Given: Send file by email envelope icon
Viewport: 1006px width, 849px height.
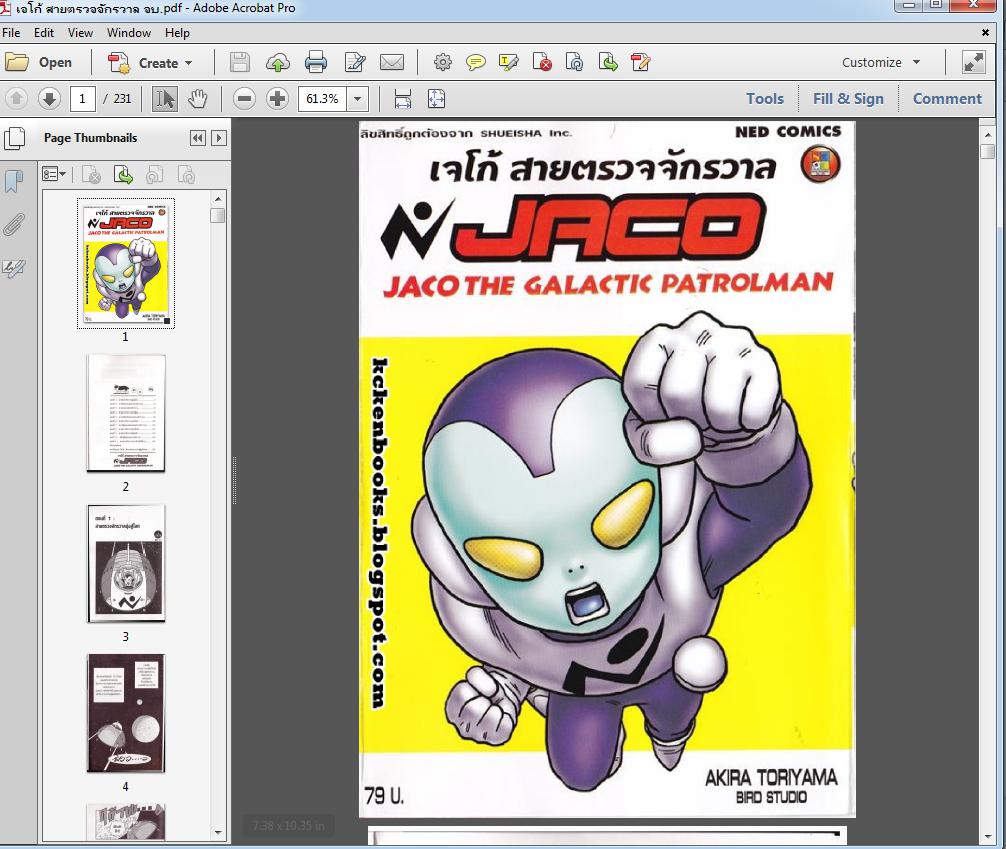Looking at the screenshot, I should 392,62.
